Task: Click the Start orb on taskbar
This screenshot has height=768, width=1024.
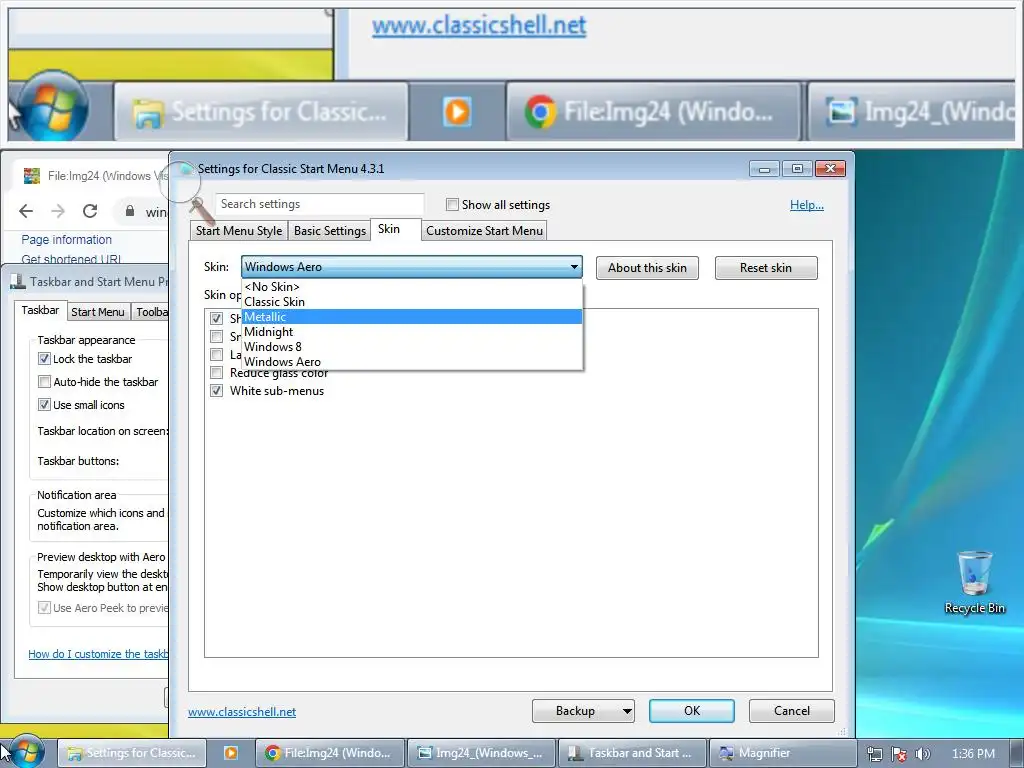Action: (26, 753)
